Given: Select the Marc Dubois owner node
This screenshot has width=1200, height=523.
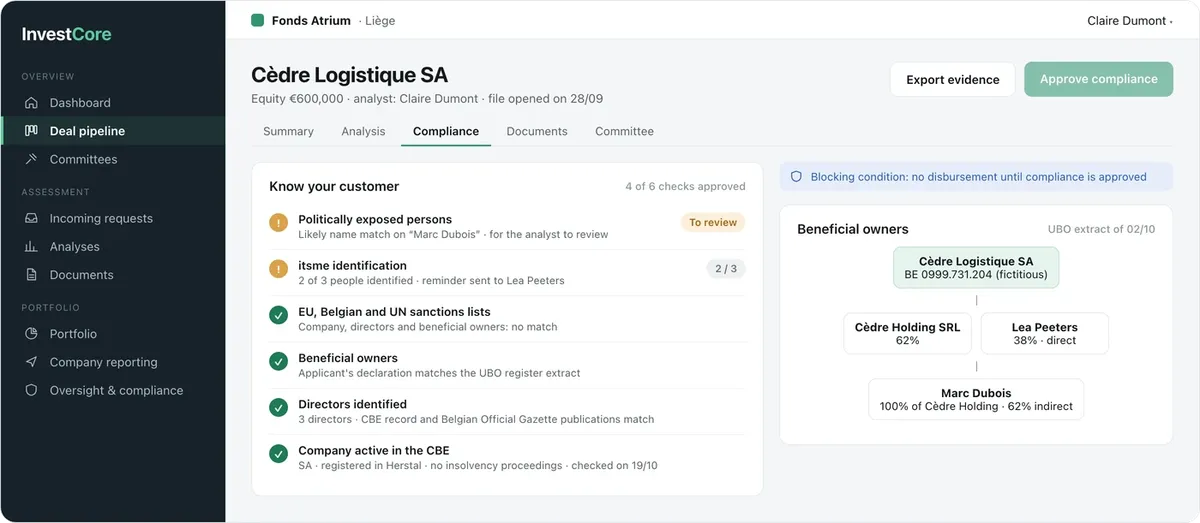Looking at the screenshot, I should pyautogui.click(x=976, y=399).
